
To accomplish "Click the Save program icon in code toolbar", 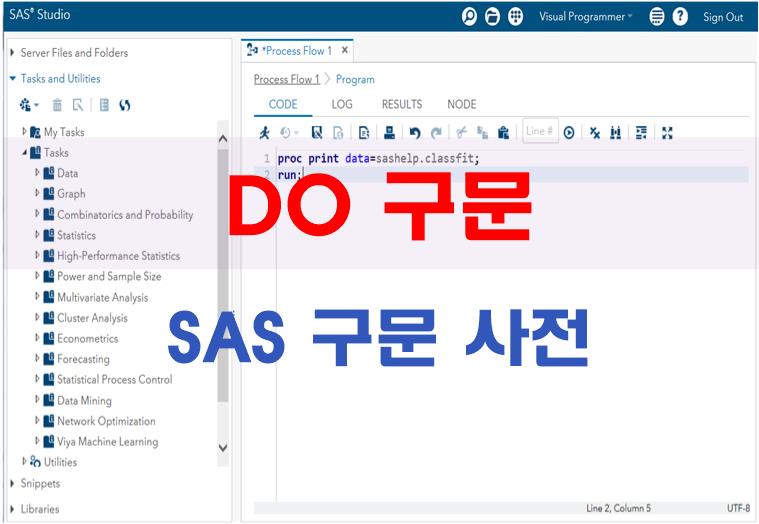I will [317, 132].
